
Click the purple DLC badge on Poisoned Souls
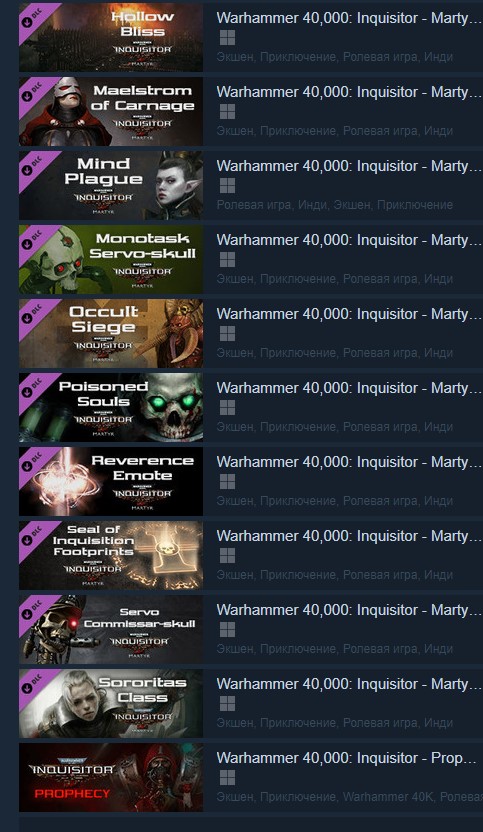33,388
